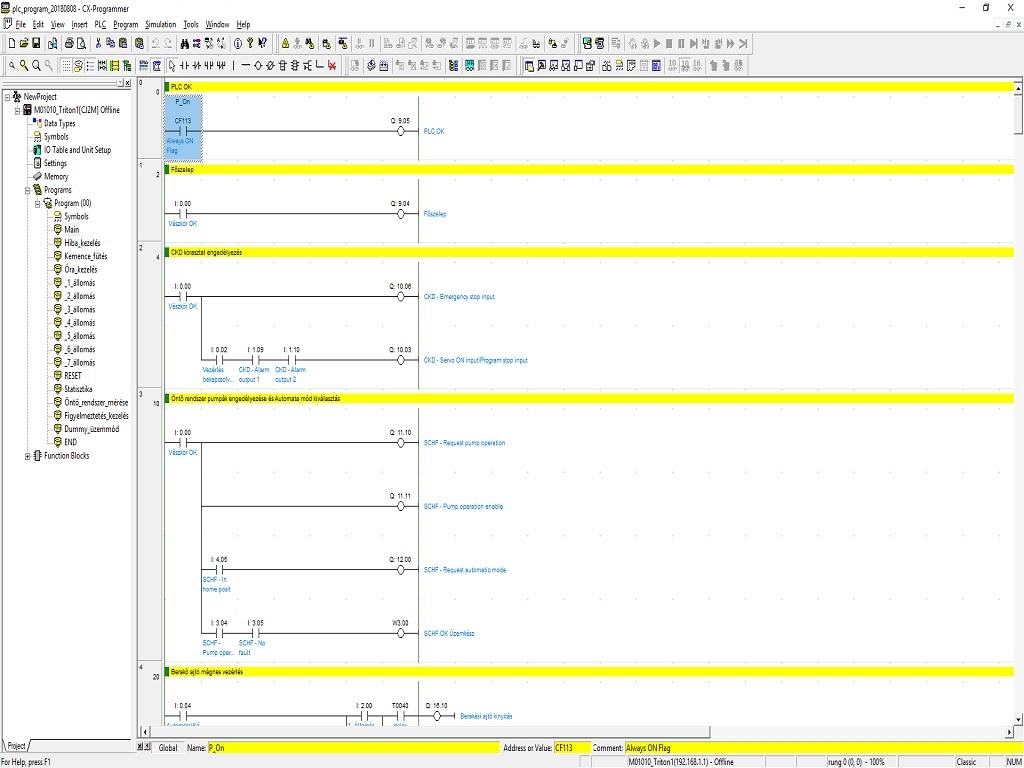The width and height of the screenshot is (1024, 768).
Task: Open the Program menu
Action: click(126, 25)
